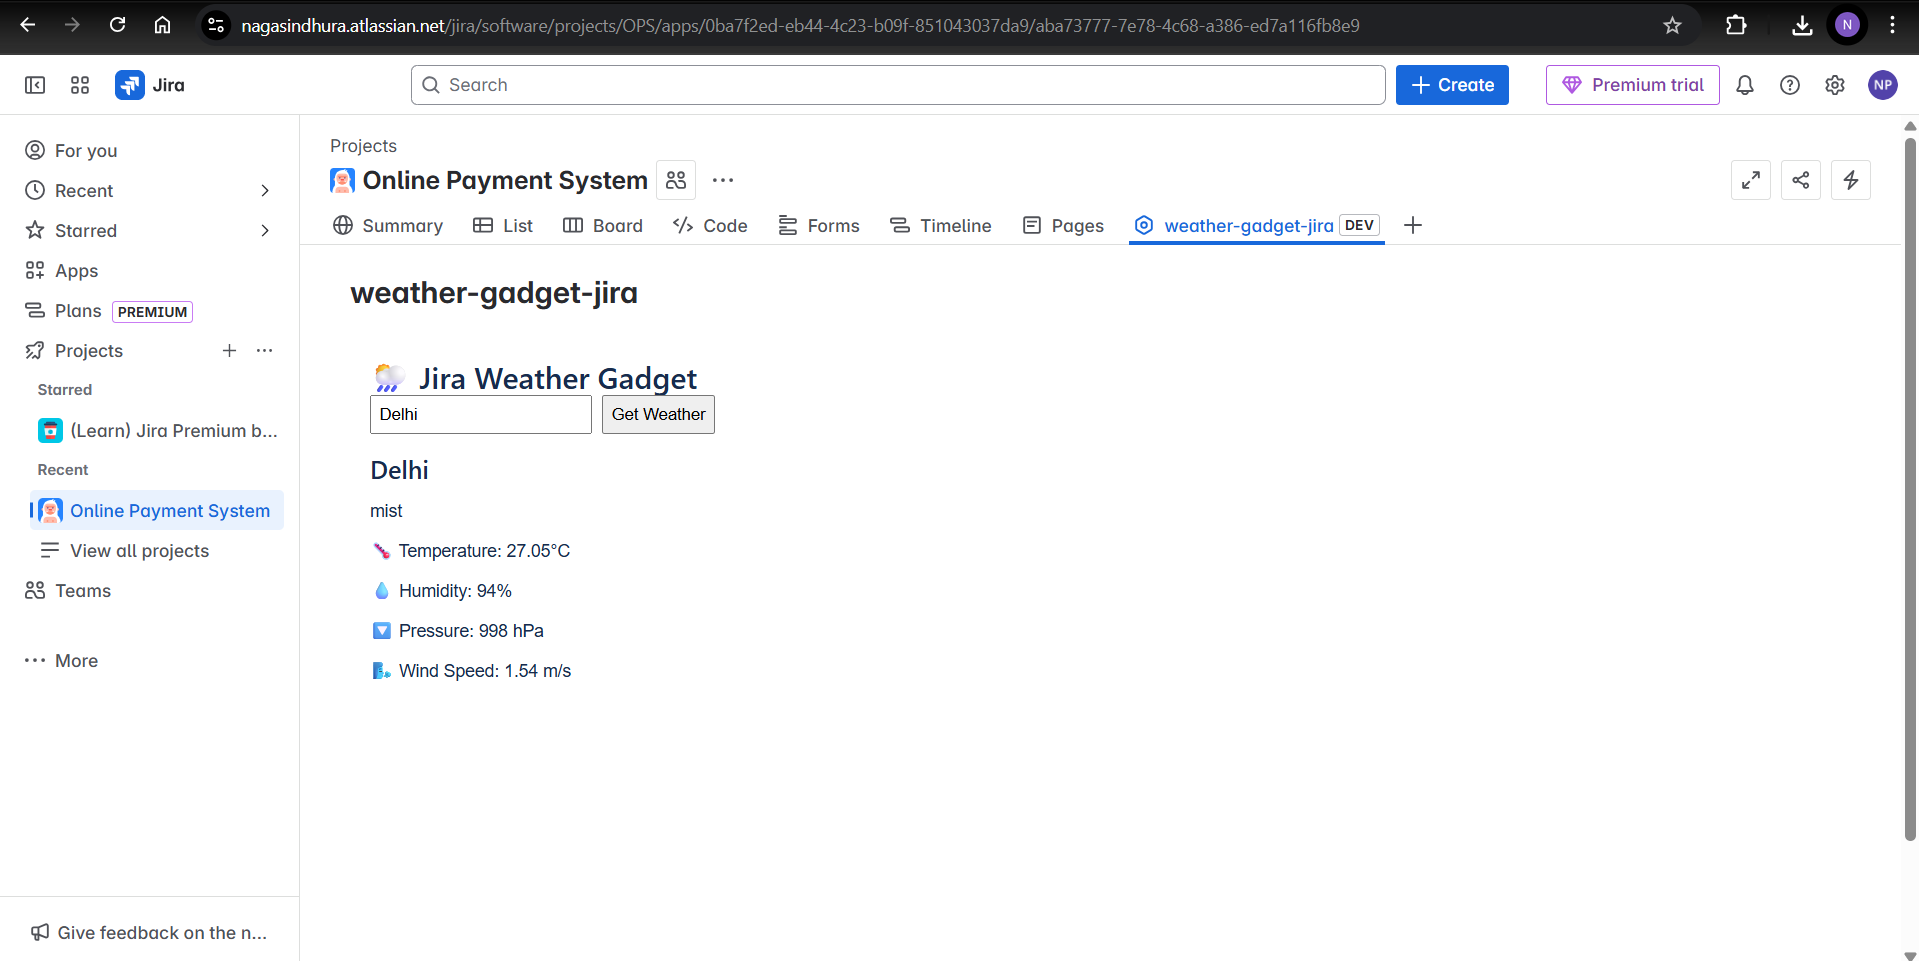Click the Create button

click(x=1452, y=85)
